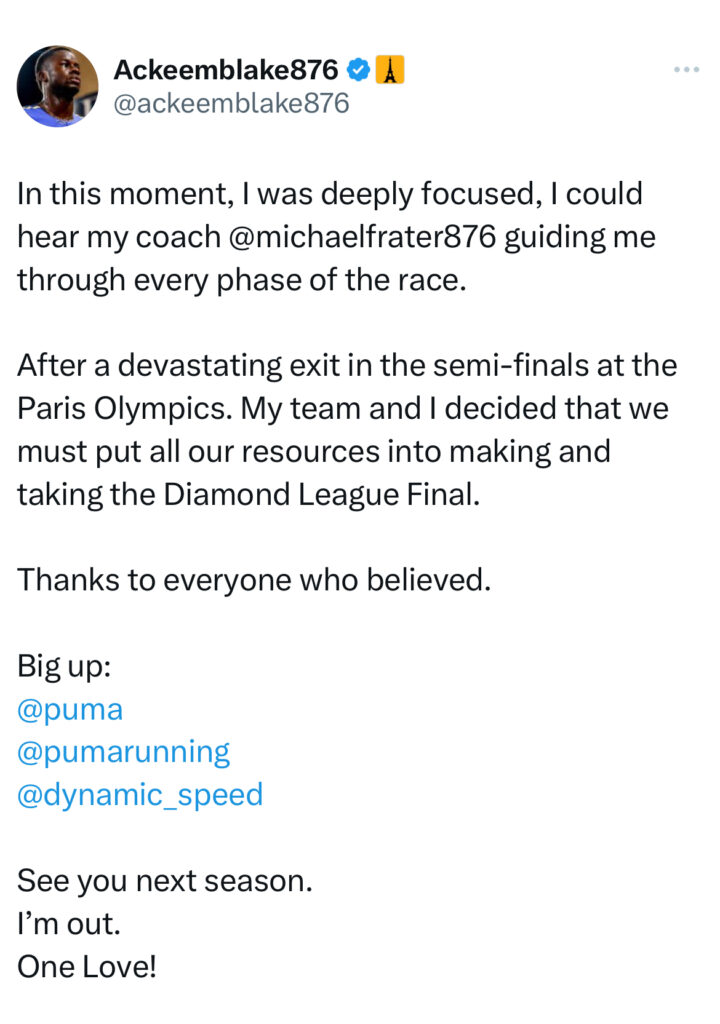Click the 'I'm out.' line

pyautogui.click(x=69, y=924)
